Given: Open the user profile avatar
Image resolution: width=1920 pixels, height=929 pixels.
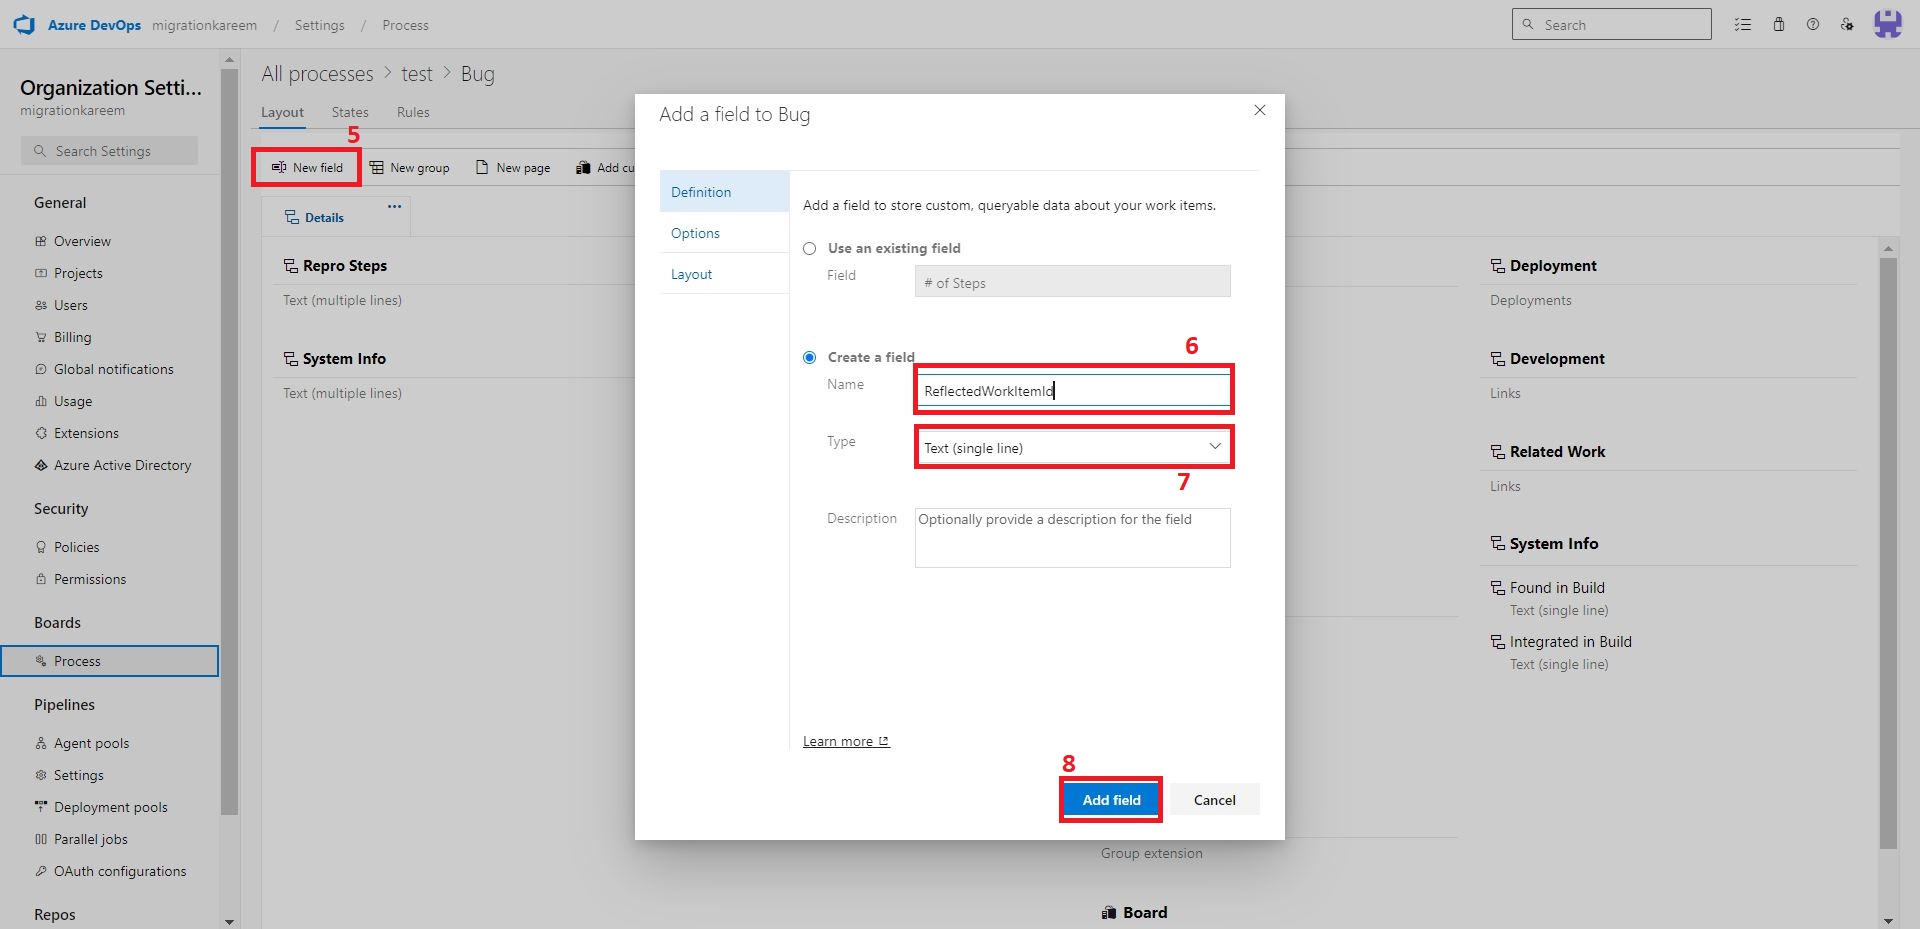Looking at the screenshot, I should (x=1888, y=24).
